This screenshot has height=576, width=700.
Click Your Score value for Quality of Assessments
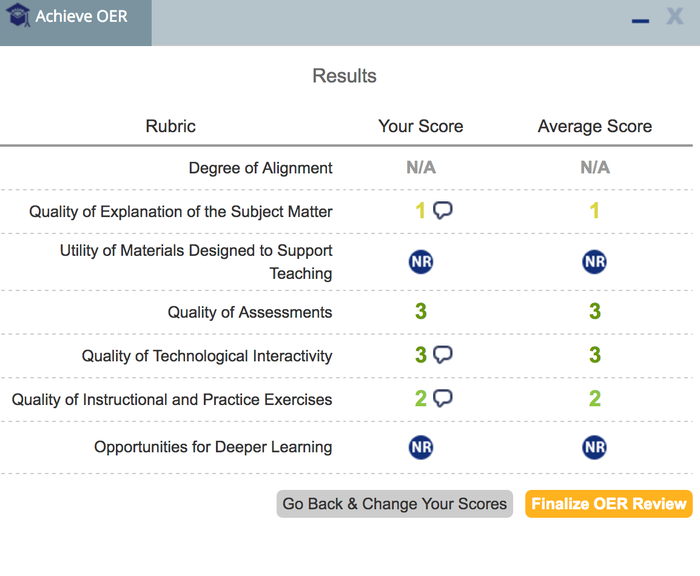pyautogui.click(x=421, y=312)
